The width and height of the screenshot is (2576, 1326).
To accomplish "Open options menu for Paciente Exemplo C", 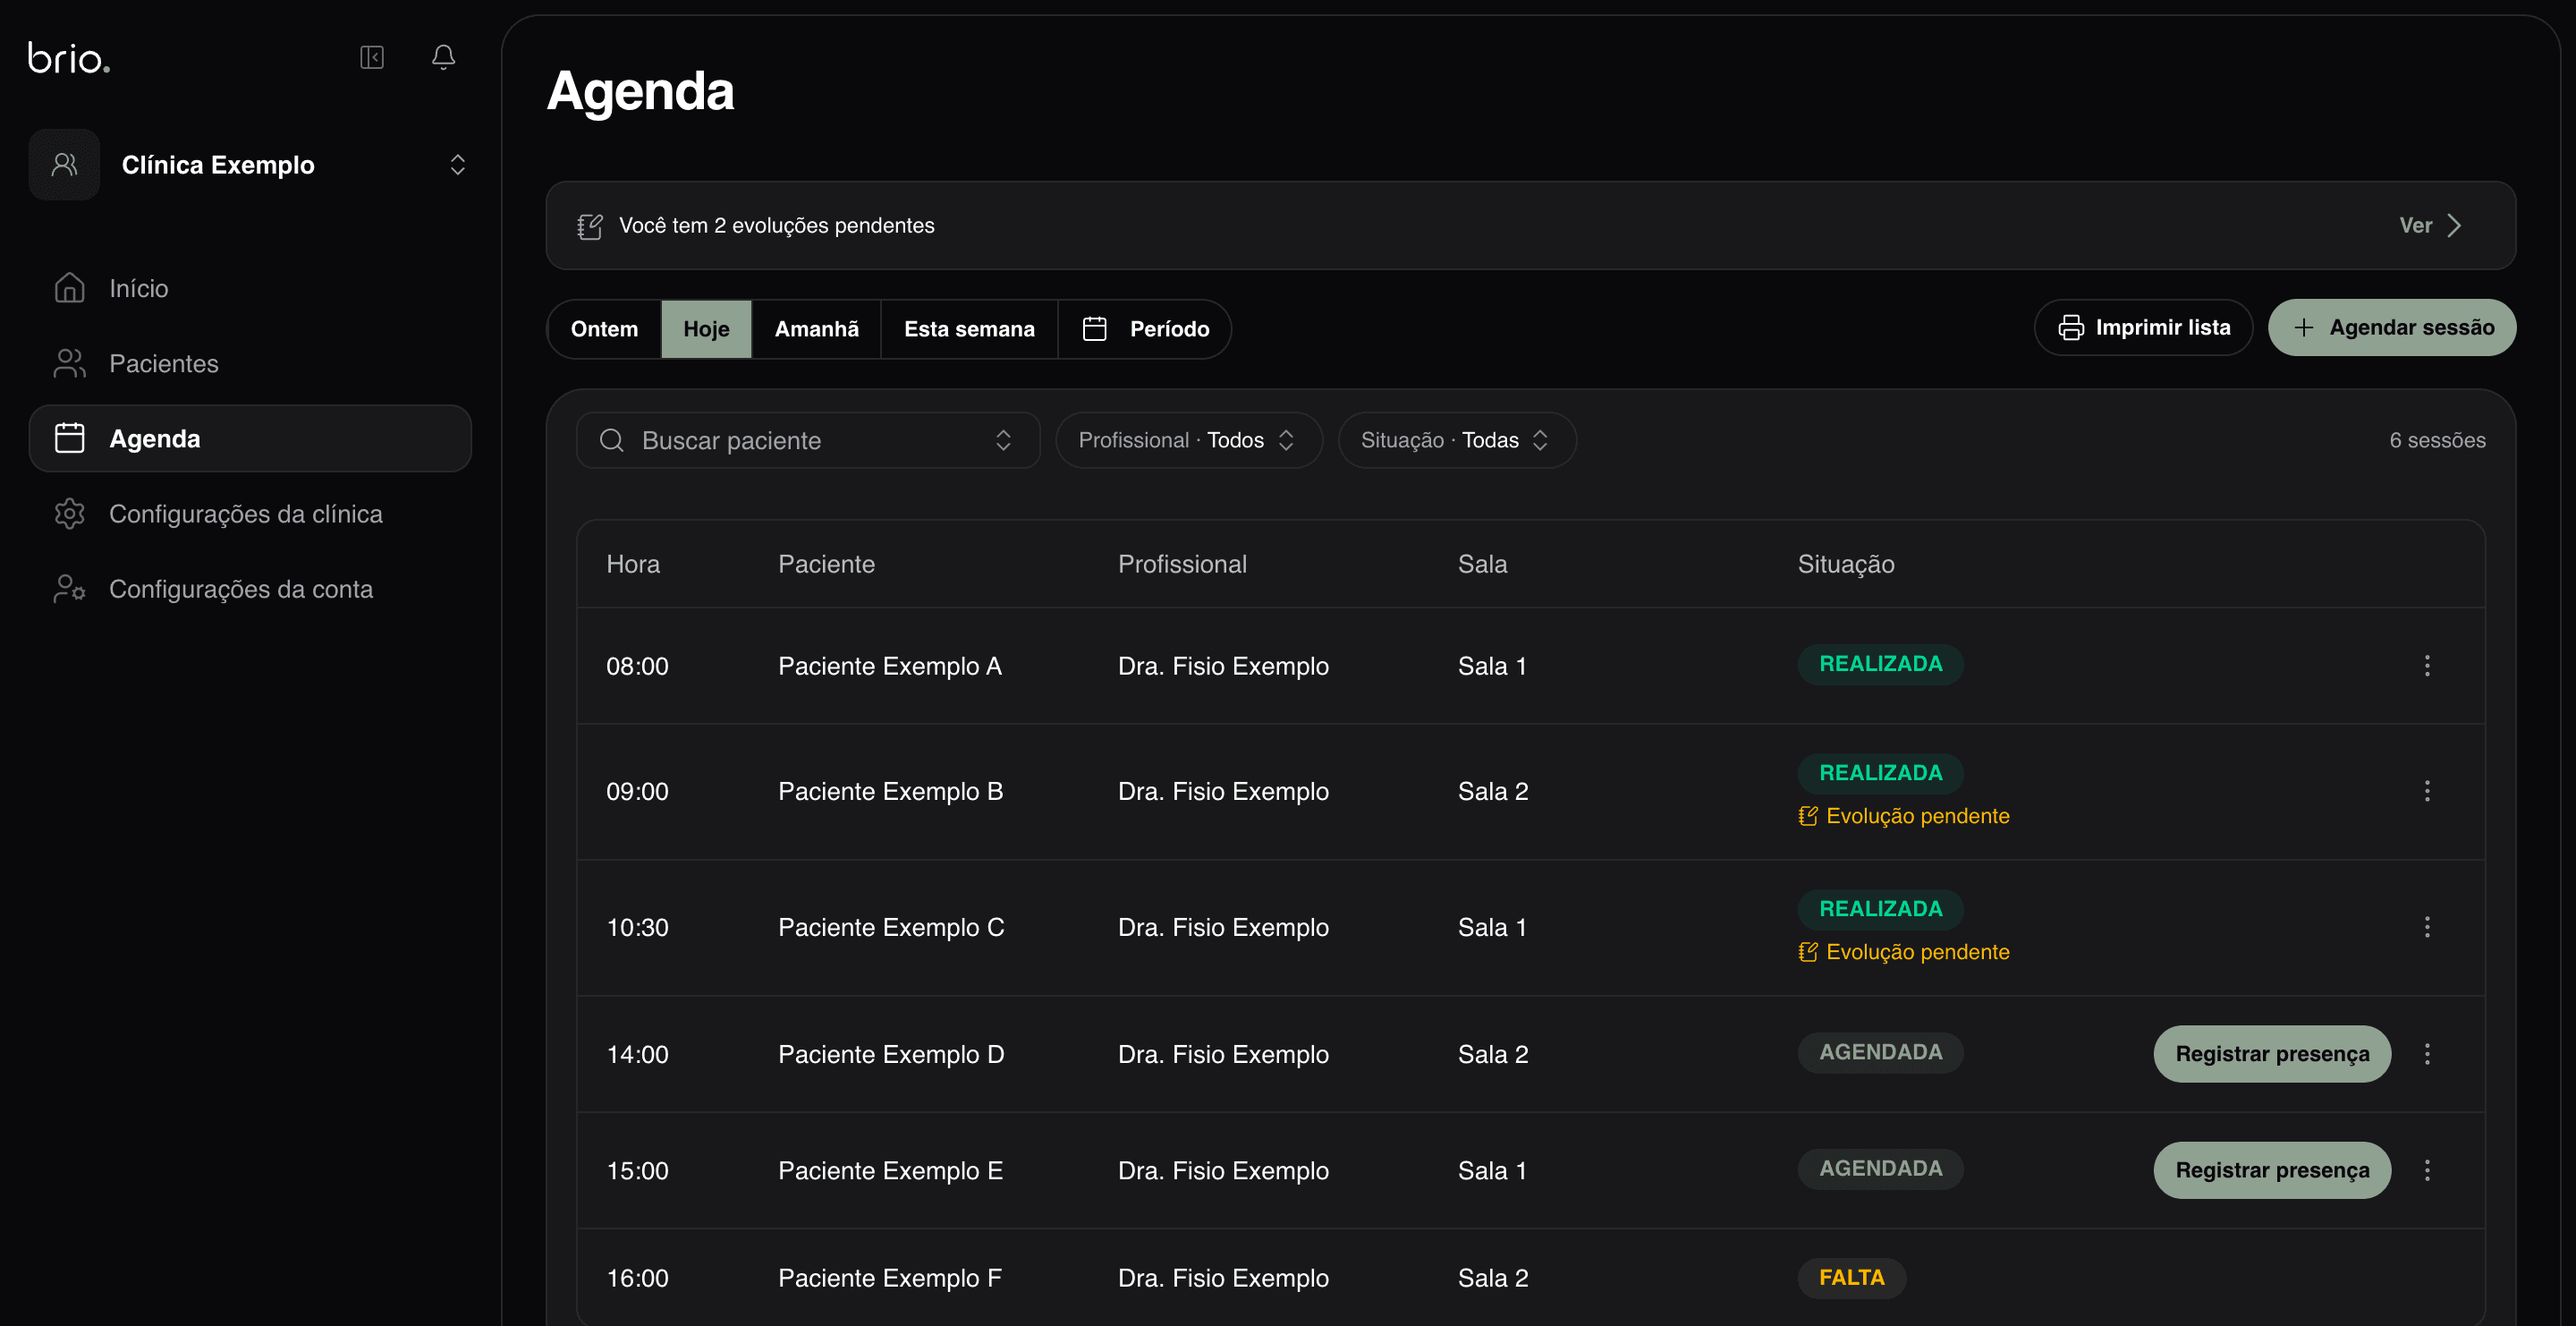I will pos(2427,928).
